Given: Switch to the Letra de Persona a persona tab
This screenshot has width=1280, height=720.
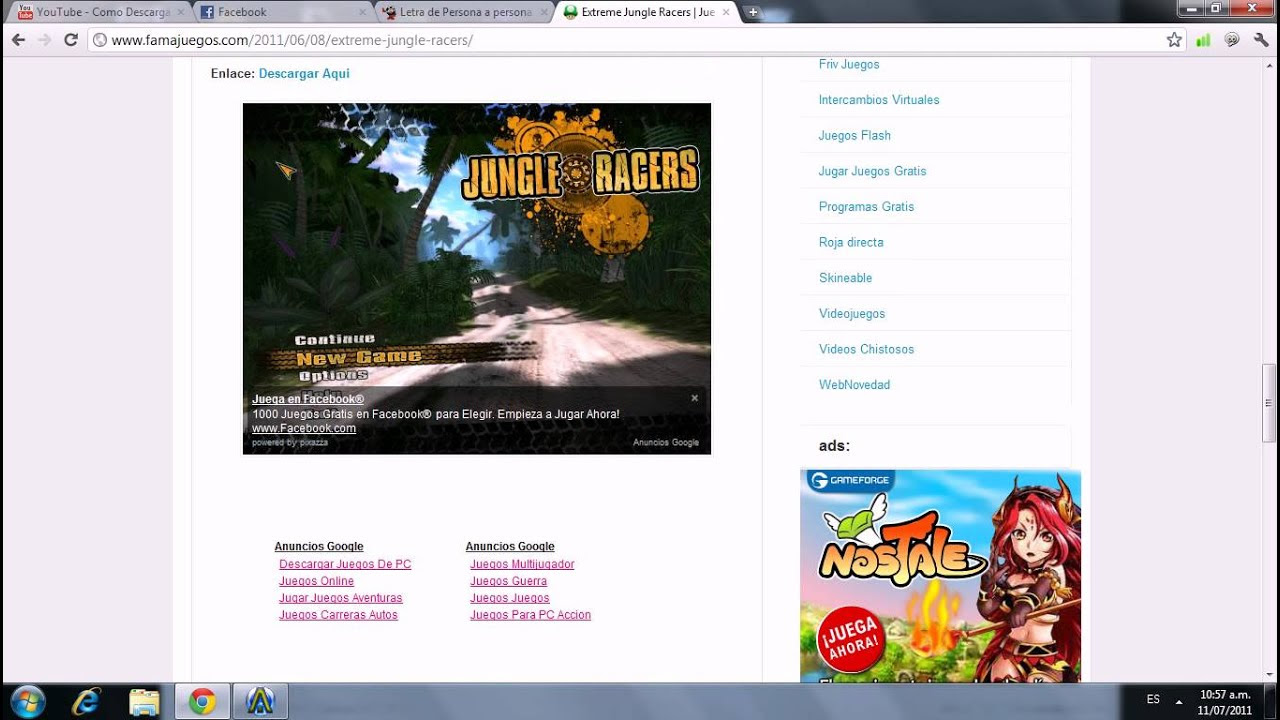Looking at the screenshot, I should click(x=462, y=12).
